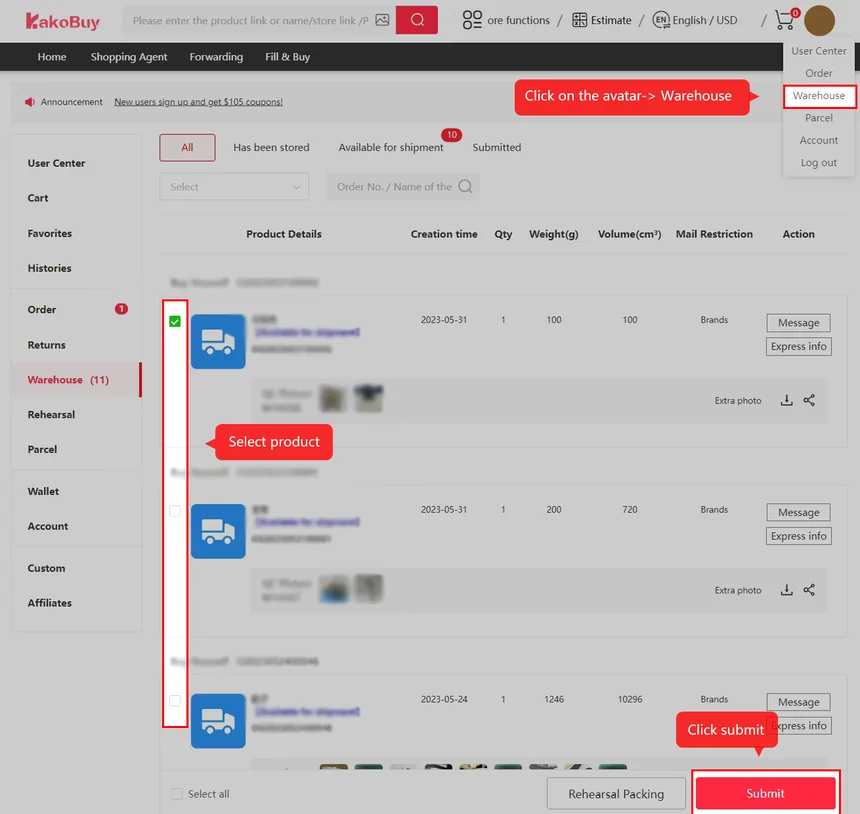Choose Log out in avatar menu
This screenshot has width=860, height=814.
[x=819, y=163]
